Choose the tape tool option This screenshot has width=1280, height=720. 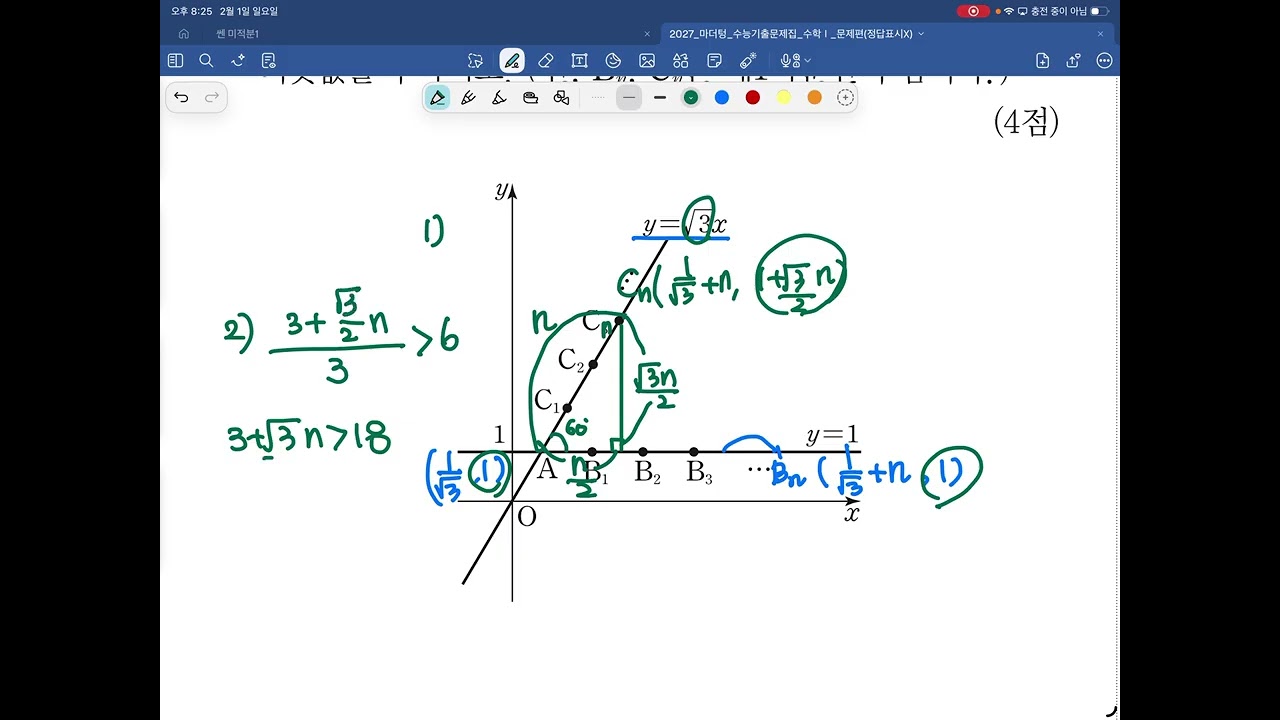click(530, 97)
